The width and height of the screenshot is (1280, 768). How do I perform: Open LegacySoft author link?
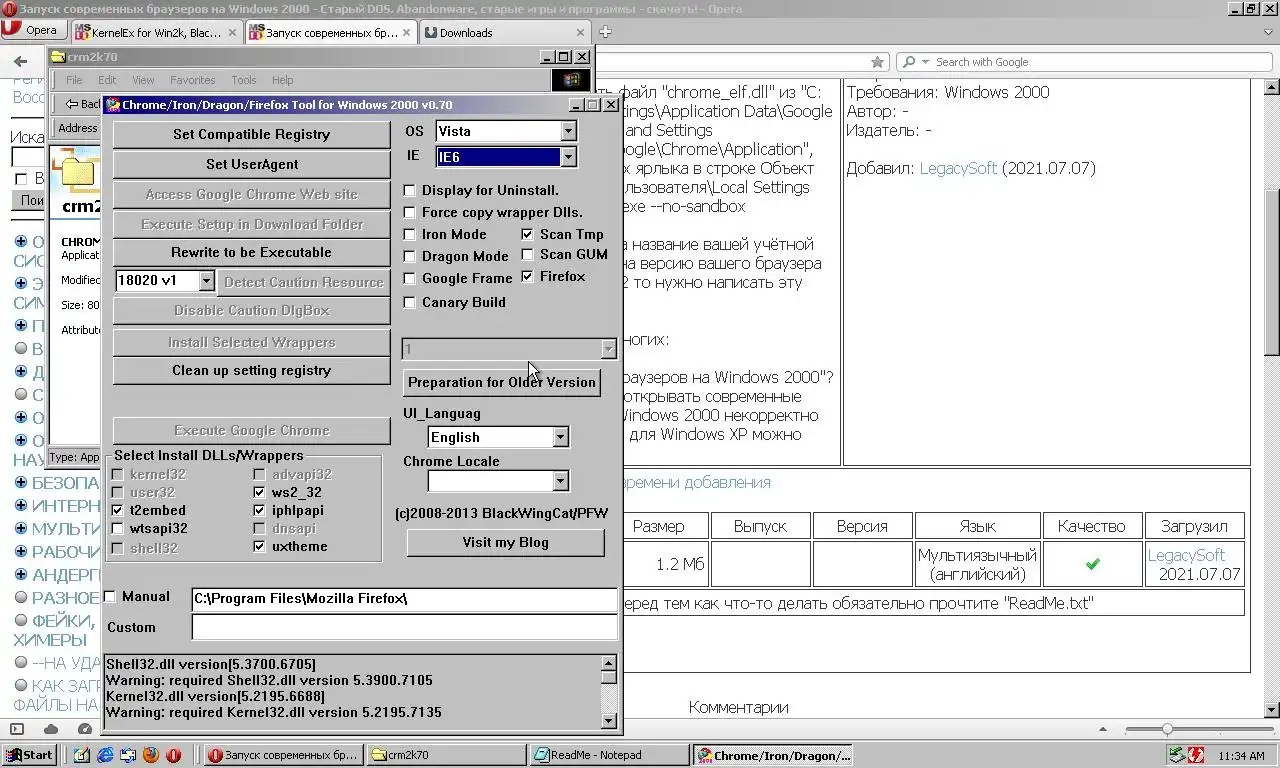[x=958, y=168]
